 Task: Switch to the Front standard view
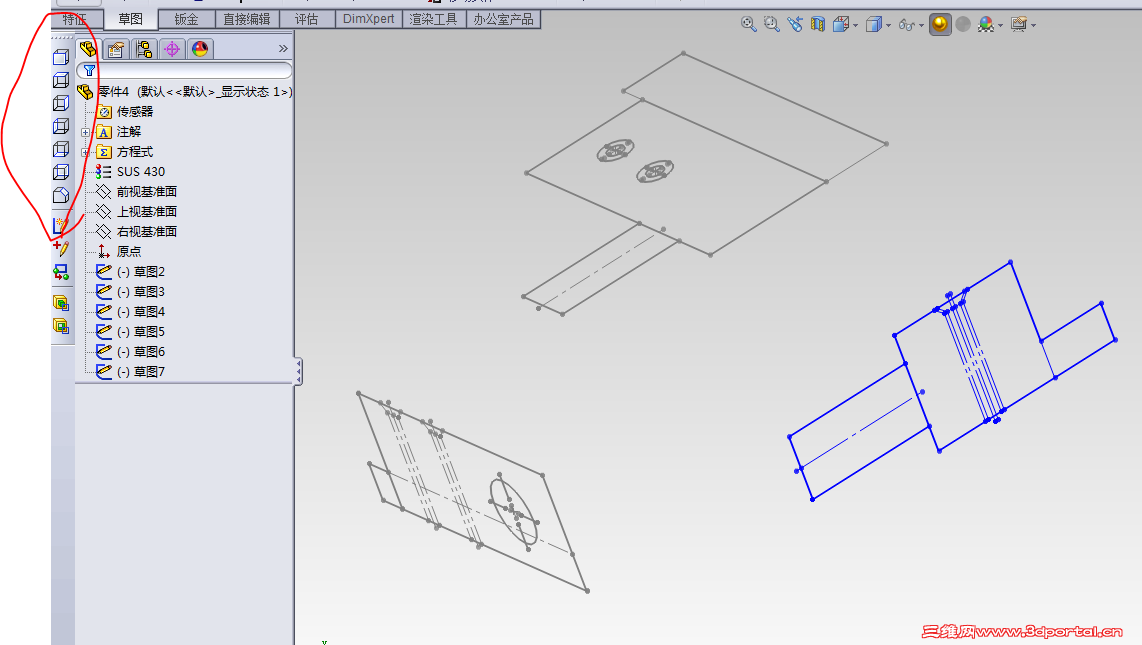(x=61, y=57)
